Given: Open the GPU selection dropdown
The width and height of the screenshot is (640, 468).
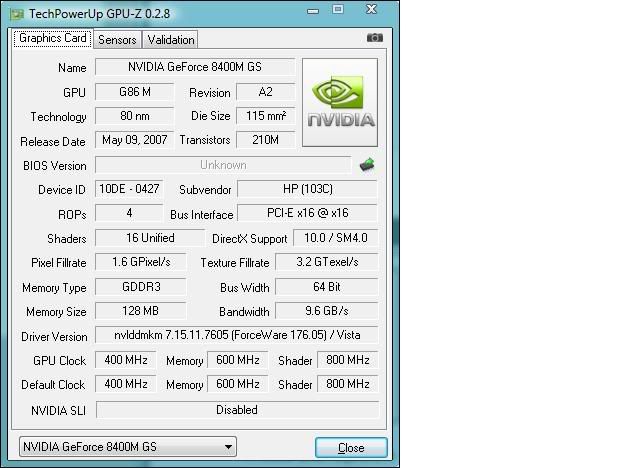Looking at the screenshot, I should click(x=128, y=447).
